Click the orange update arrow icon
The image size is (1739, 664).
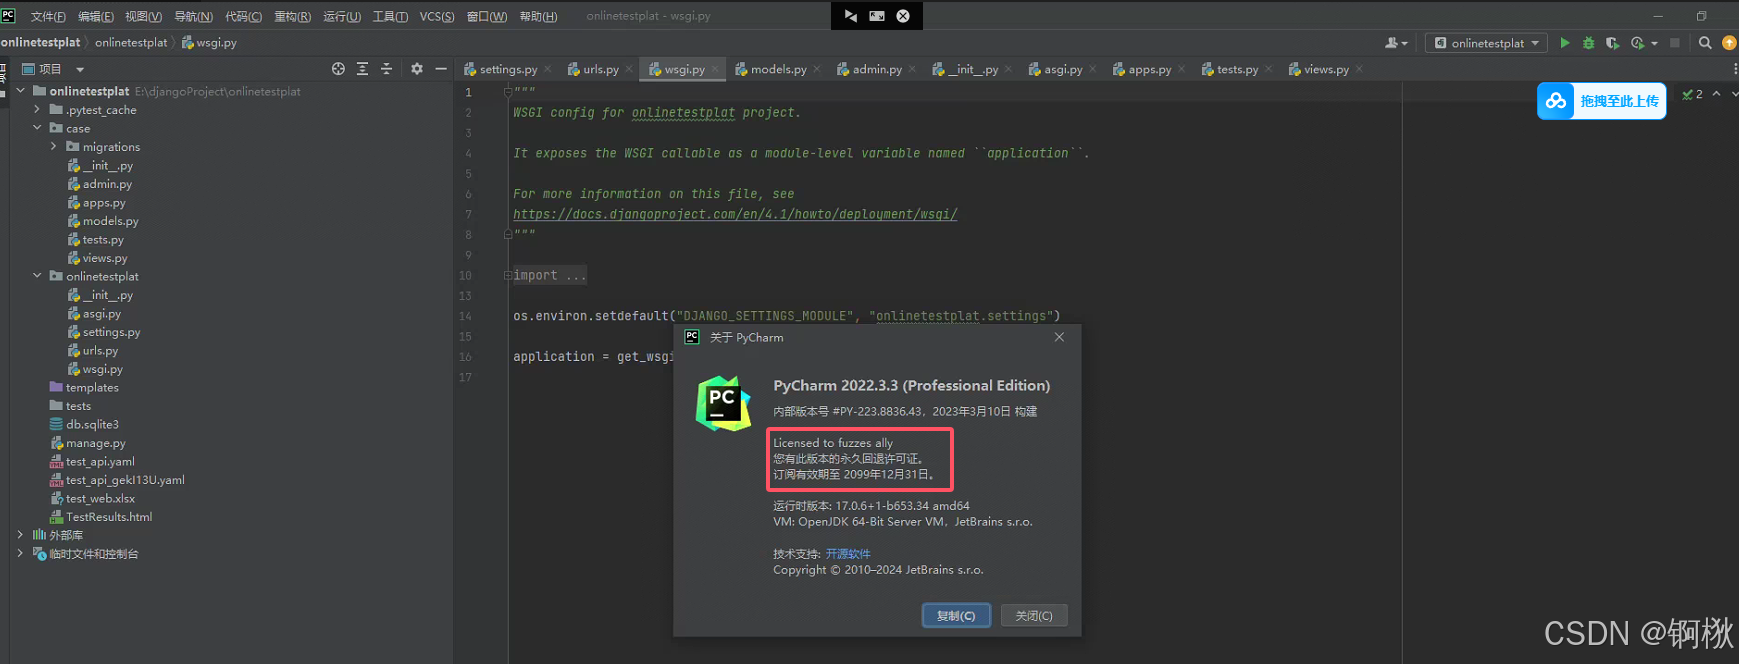pyautogui.click(x=1729, y=43)
